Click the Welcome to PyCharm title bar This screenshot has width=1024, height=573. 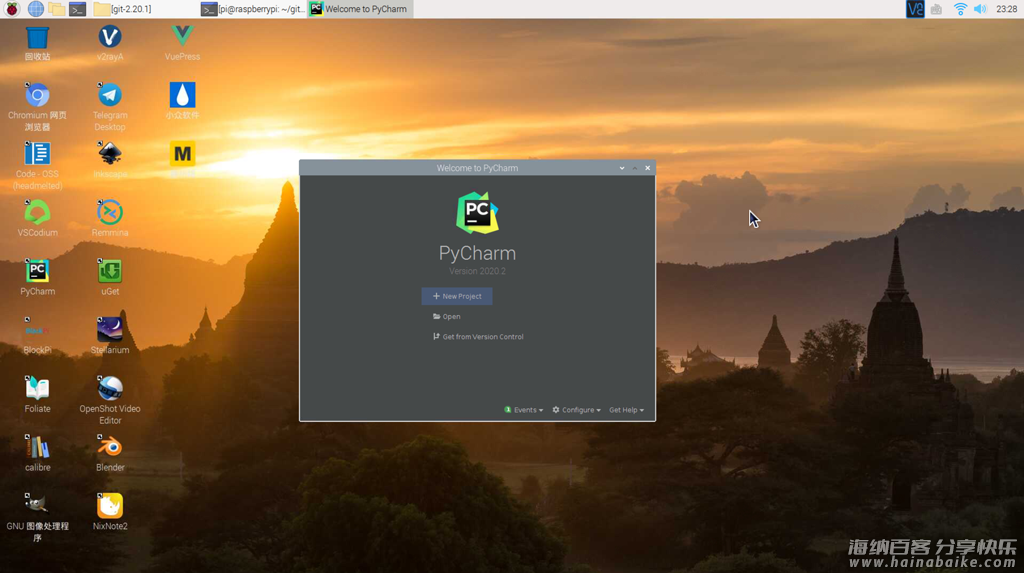(x=477, y=168)
